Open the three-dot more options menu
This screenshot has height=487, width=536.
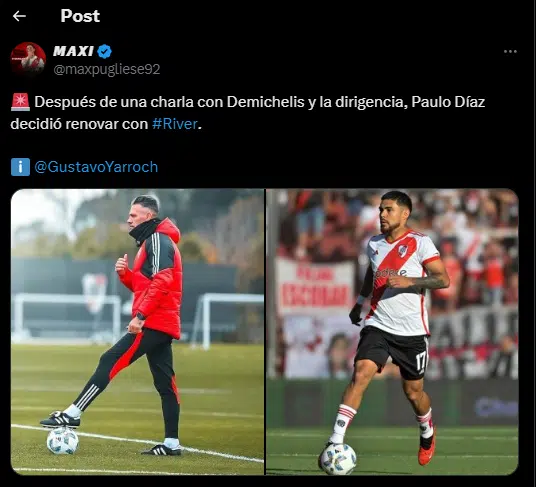tap(510, 52)
